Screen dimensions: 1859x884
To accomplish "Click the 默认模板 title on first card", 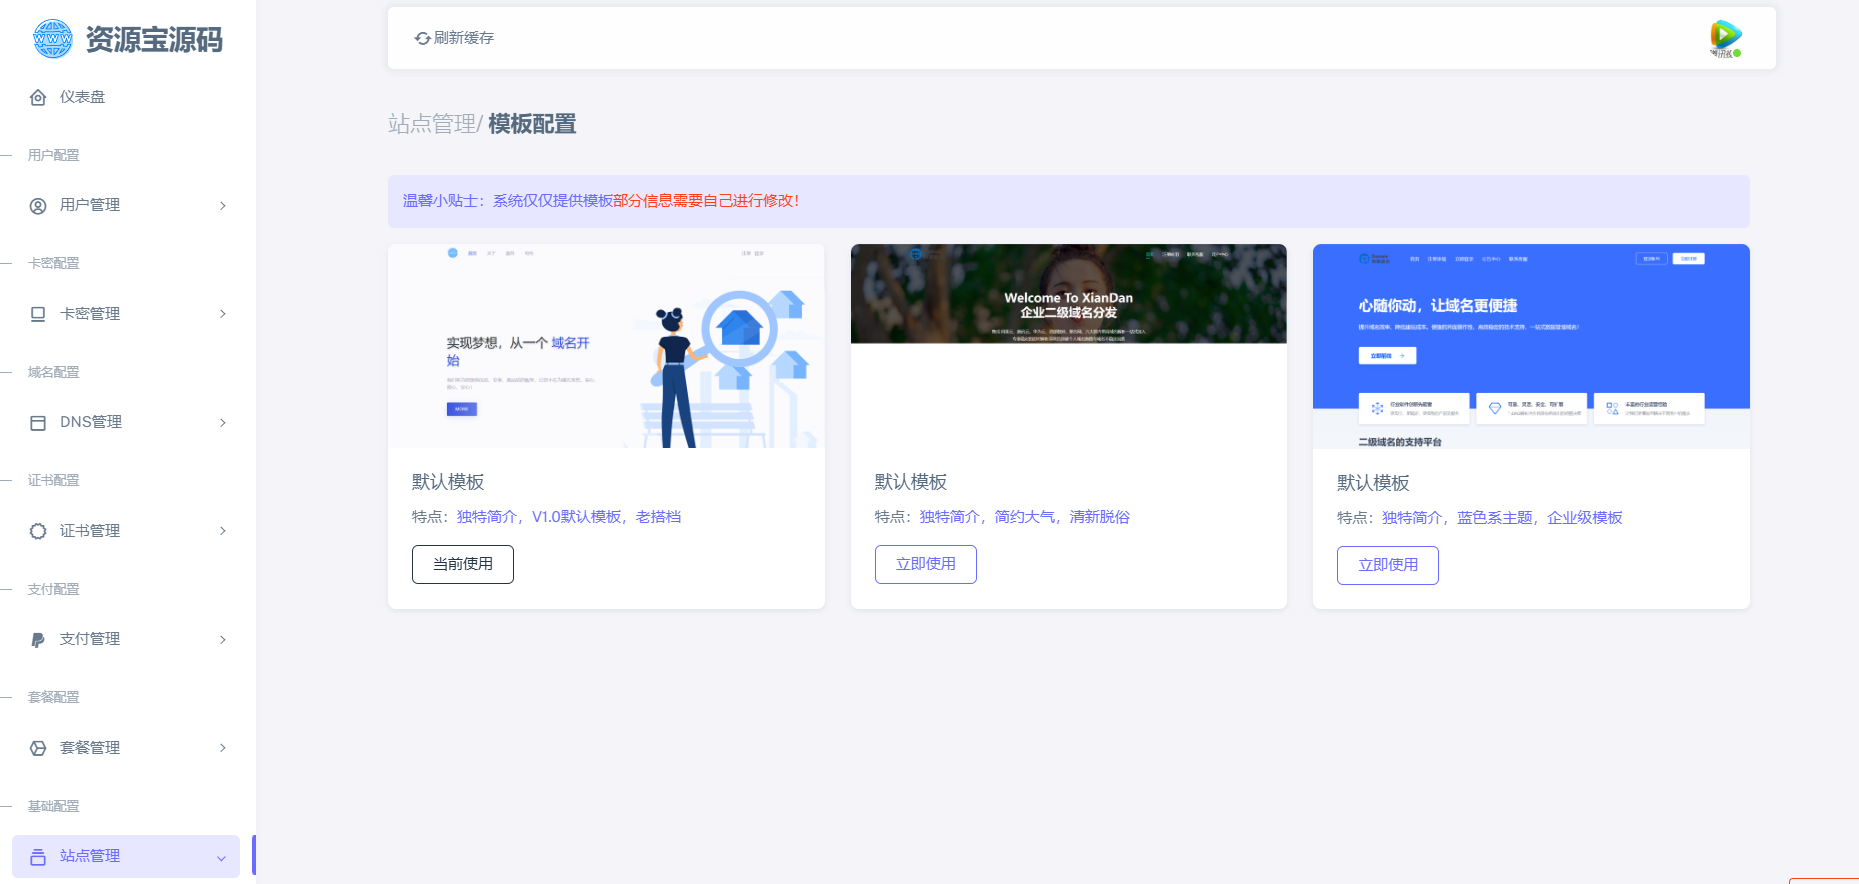I will point(448,482).
